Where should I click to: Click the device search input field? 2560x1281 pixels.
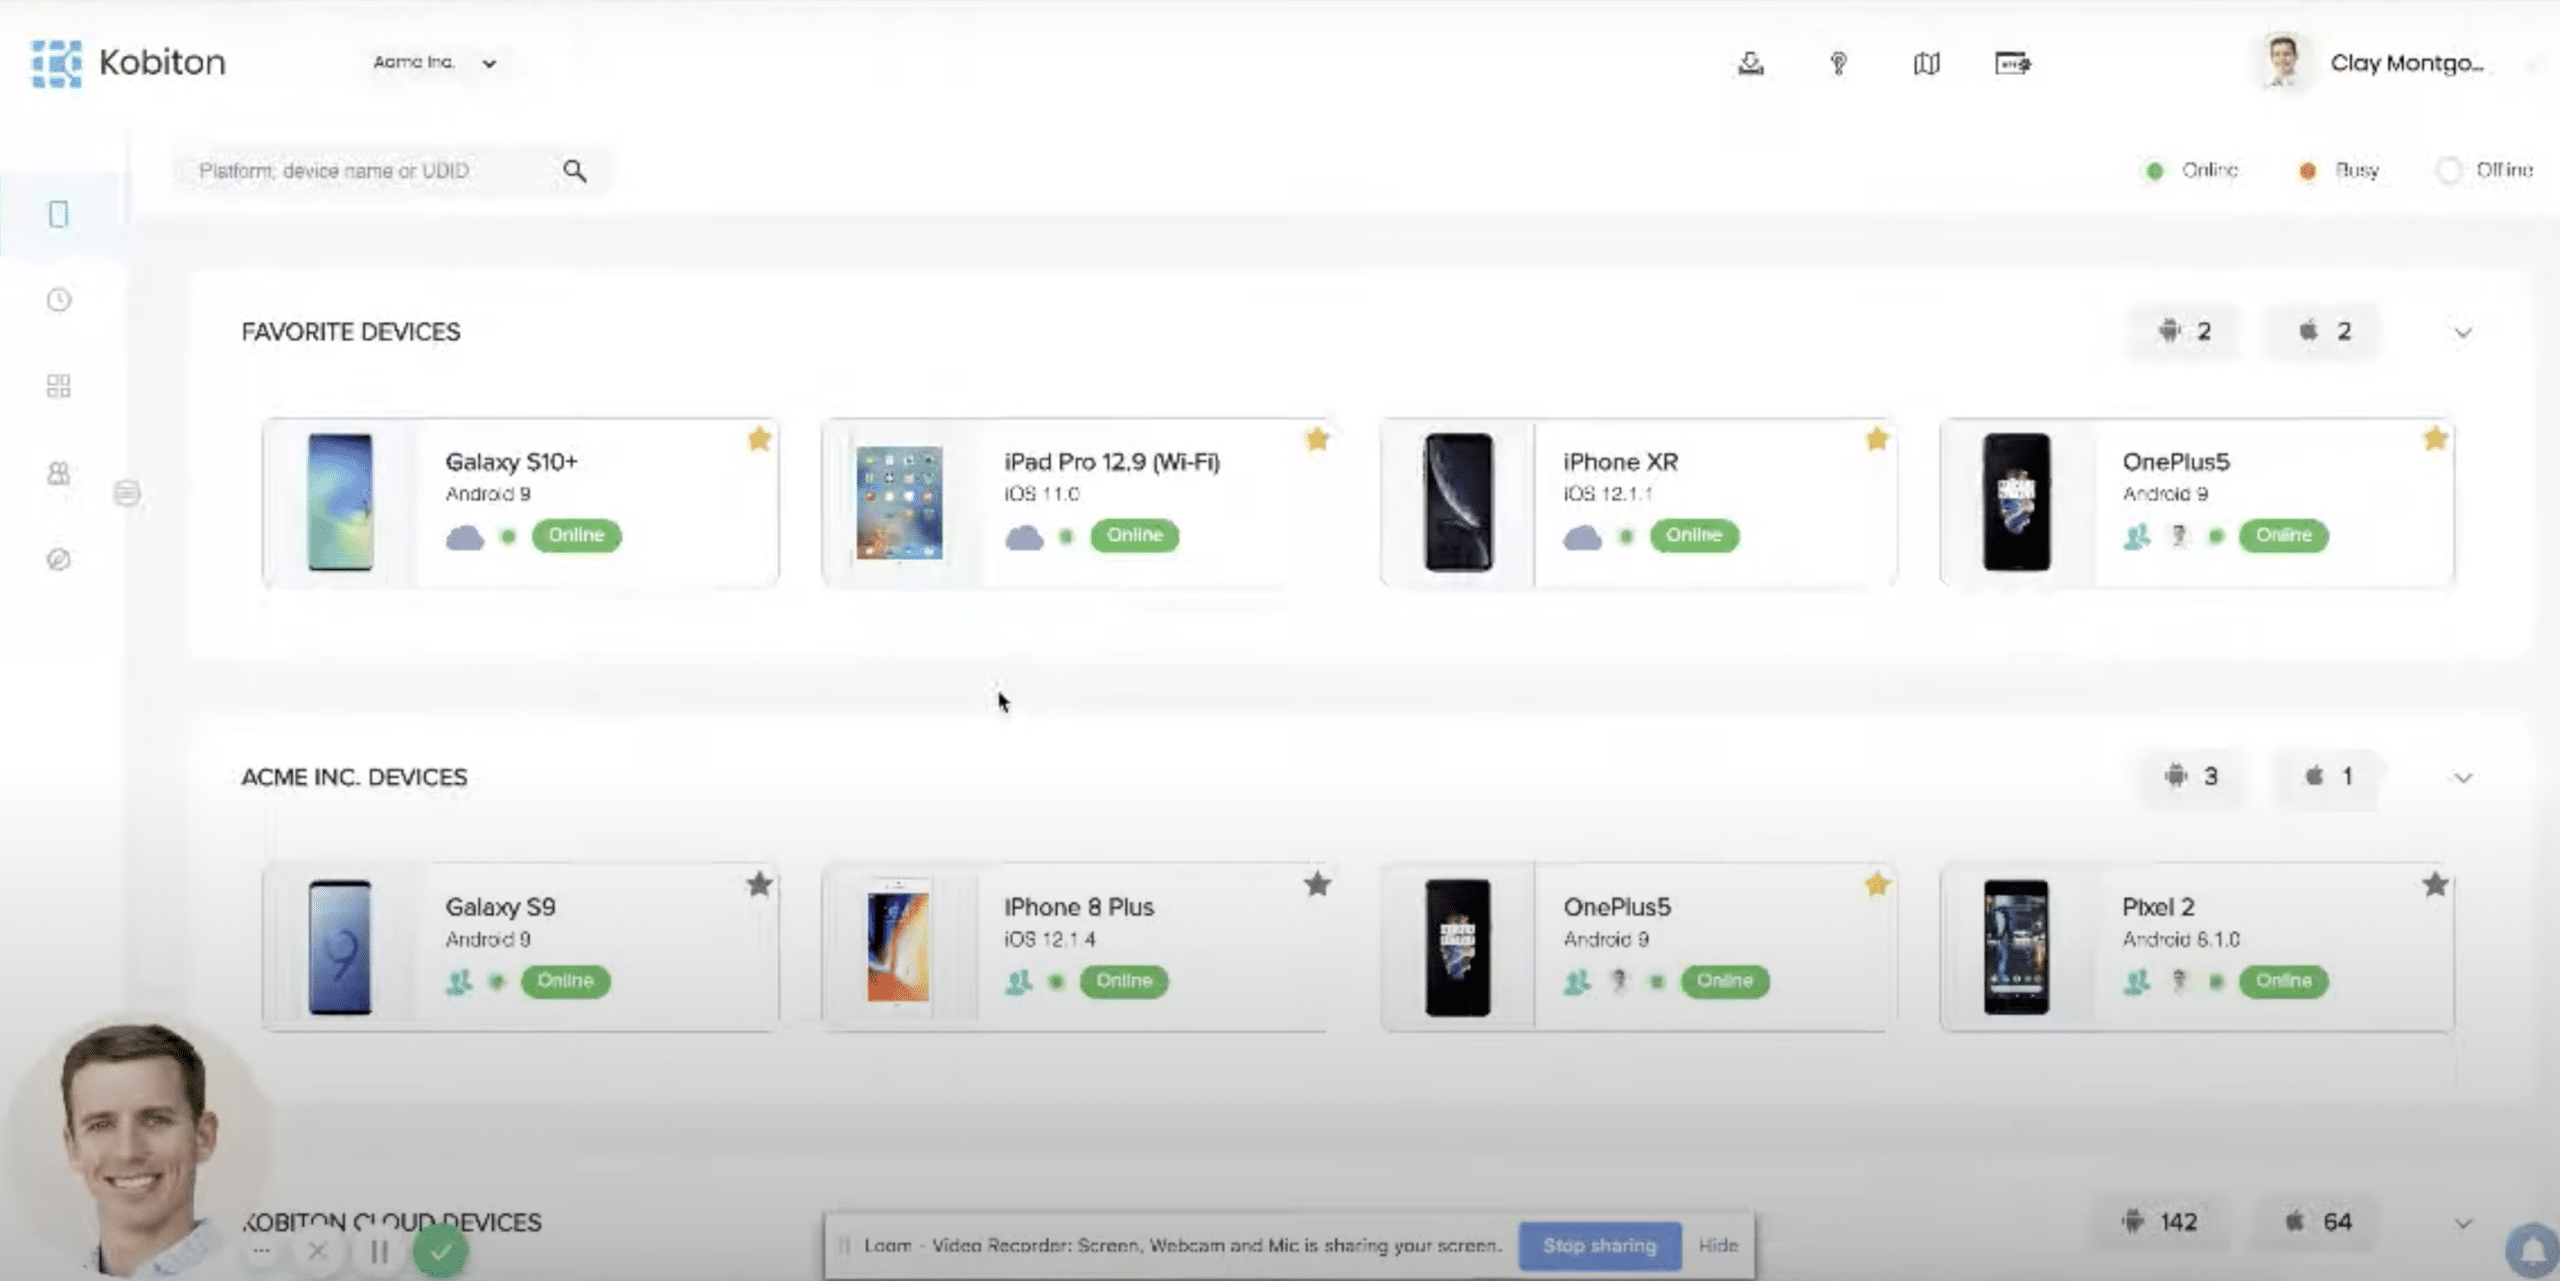[x=370, y=171]
